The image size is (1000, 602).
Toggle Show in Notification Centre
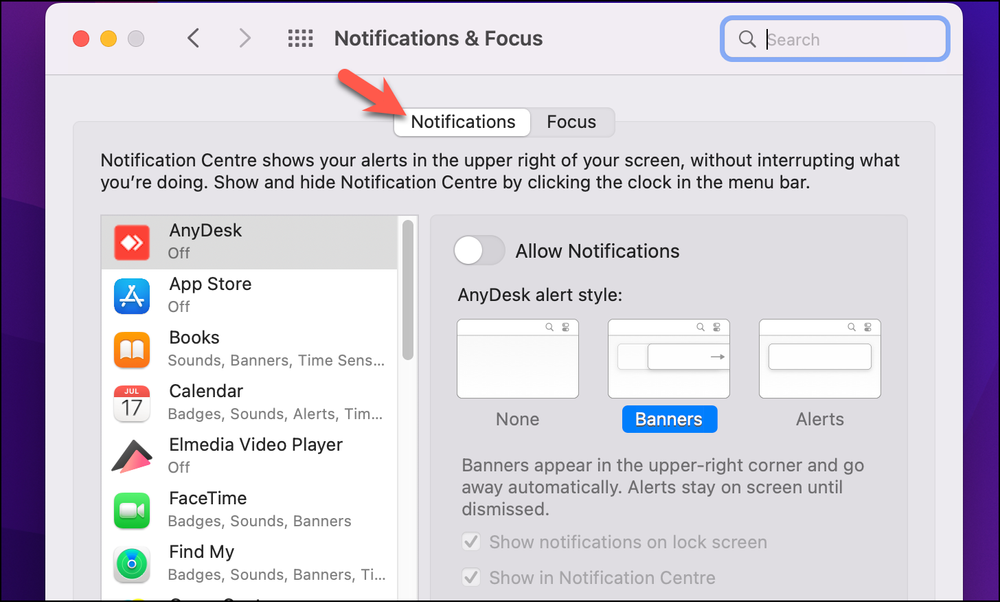pos(471,577)
